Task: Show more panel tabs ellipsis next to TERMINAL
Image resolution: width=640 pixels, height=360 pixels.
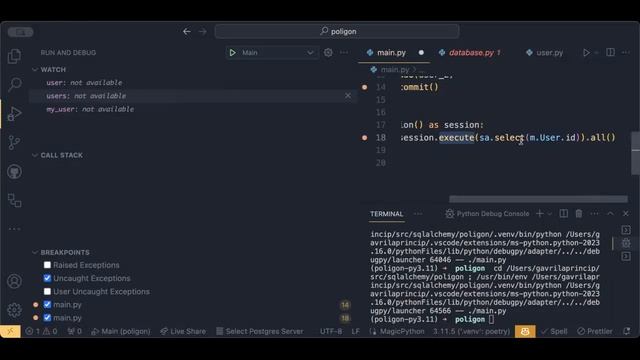Action: pos(418,214)
